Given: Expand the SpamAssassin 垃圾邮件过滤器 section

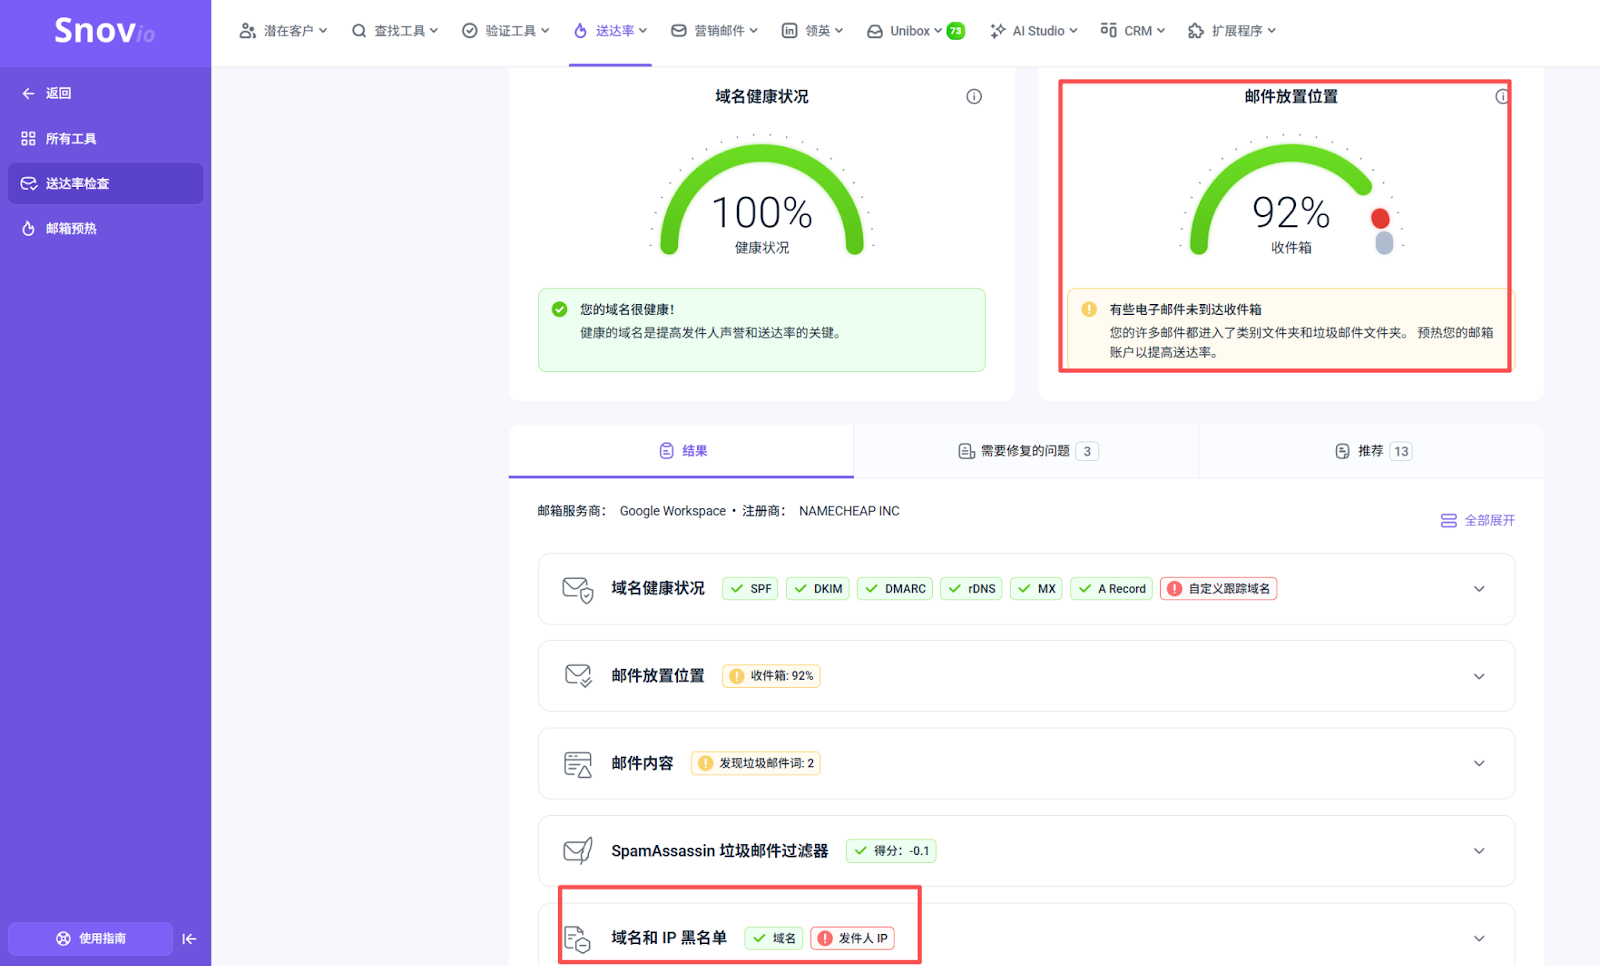Looking at the screenshot, I should (1479, 851).
